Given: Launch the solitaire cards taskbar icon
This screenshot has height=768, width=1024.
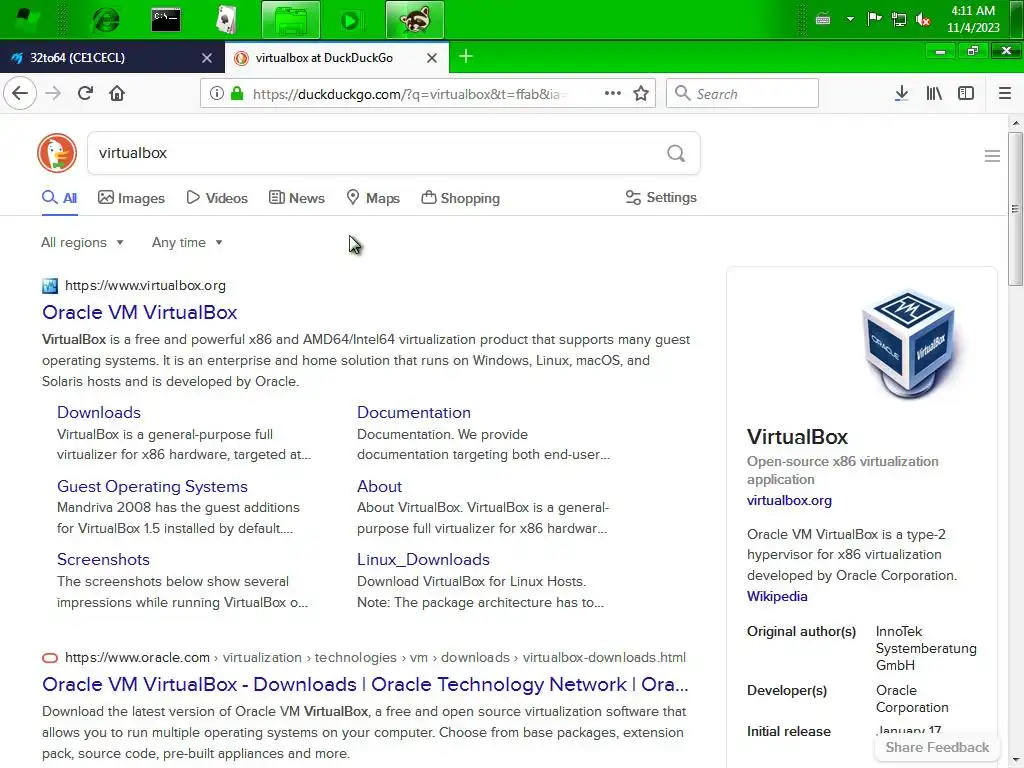Looking at the screenshot, I should [x=226, y=20].
